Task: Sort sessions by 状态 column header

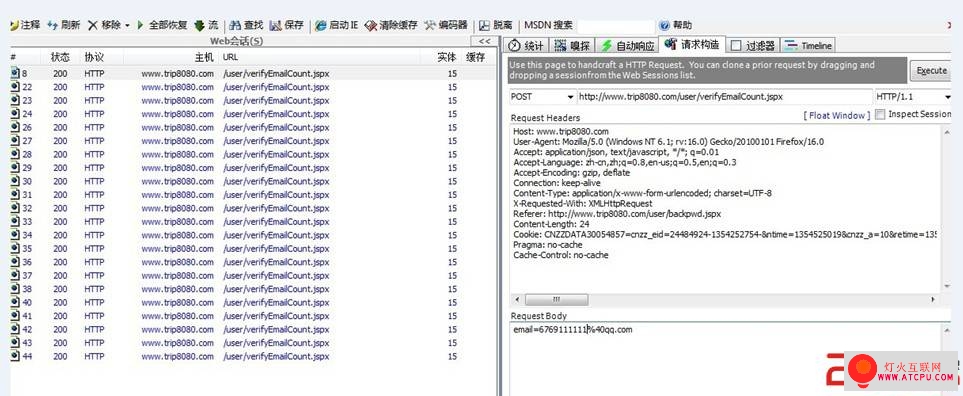Action: point(60,57)
